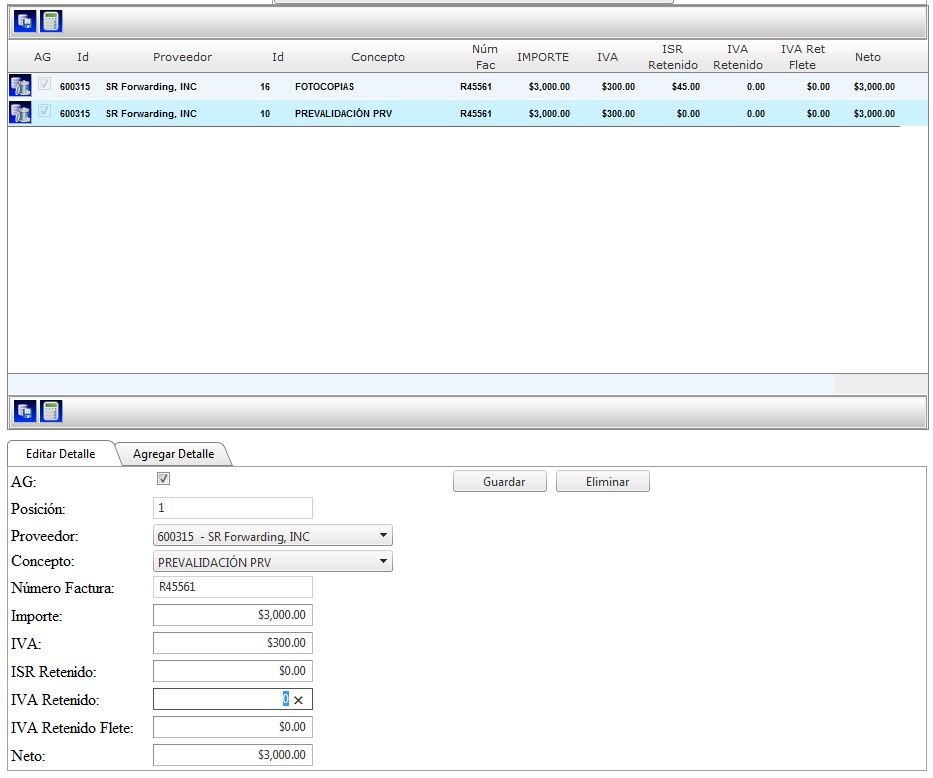This screenshot has height=778, width=933.
Task: Click SR Forwarding, INC in FOTOCOPIAS row
Action: [151, 87]
